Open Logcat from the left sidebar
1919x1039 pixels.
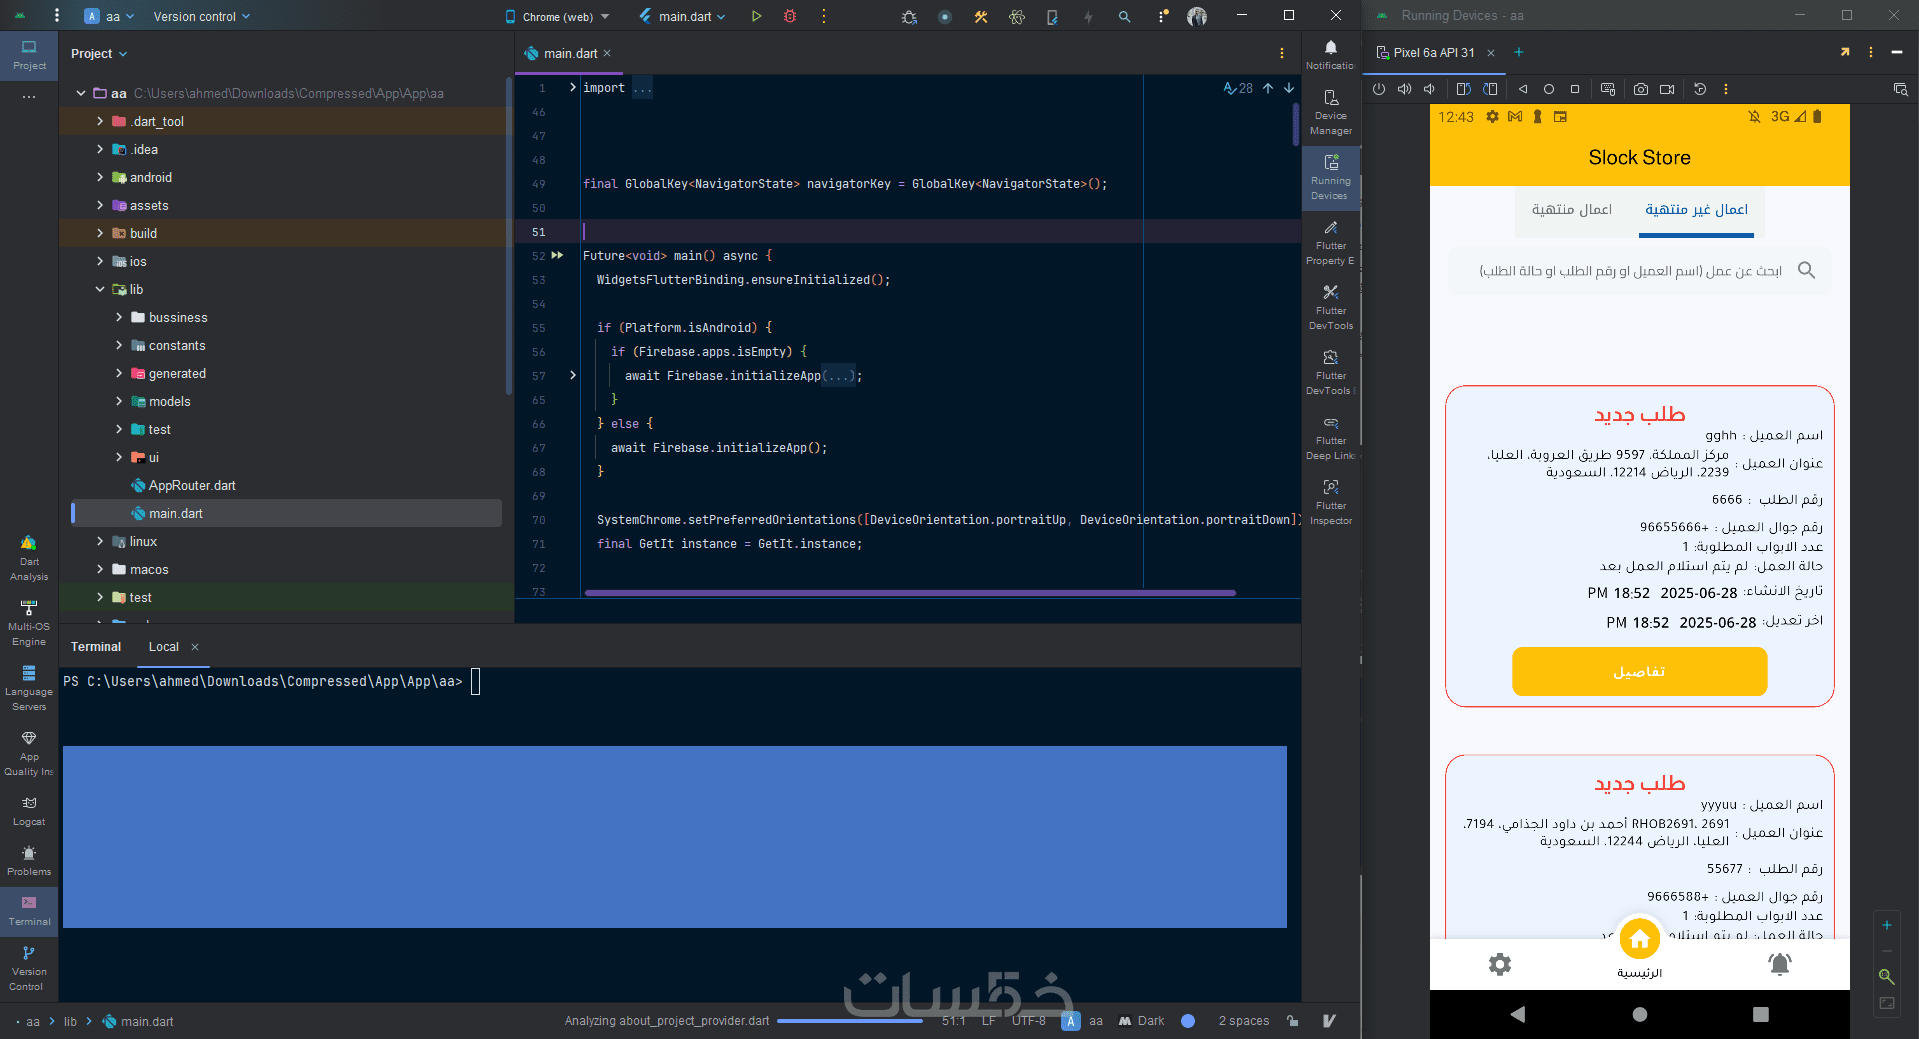(x=29, y=810)
